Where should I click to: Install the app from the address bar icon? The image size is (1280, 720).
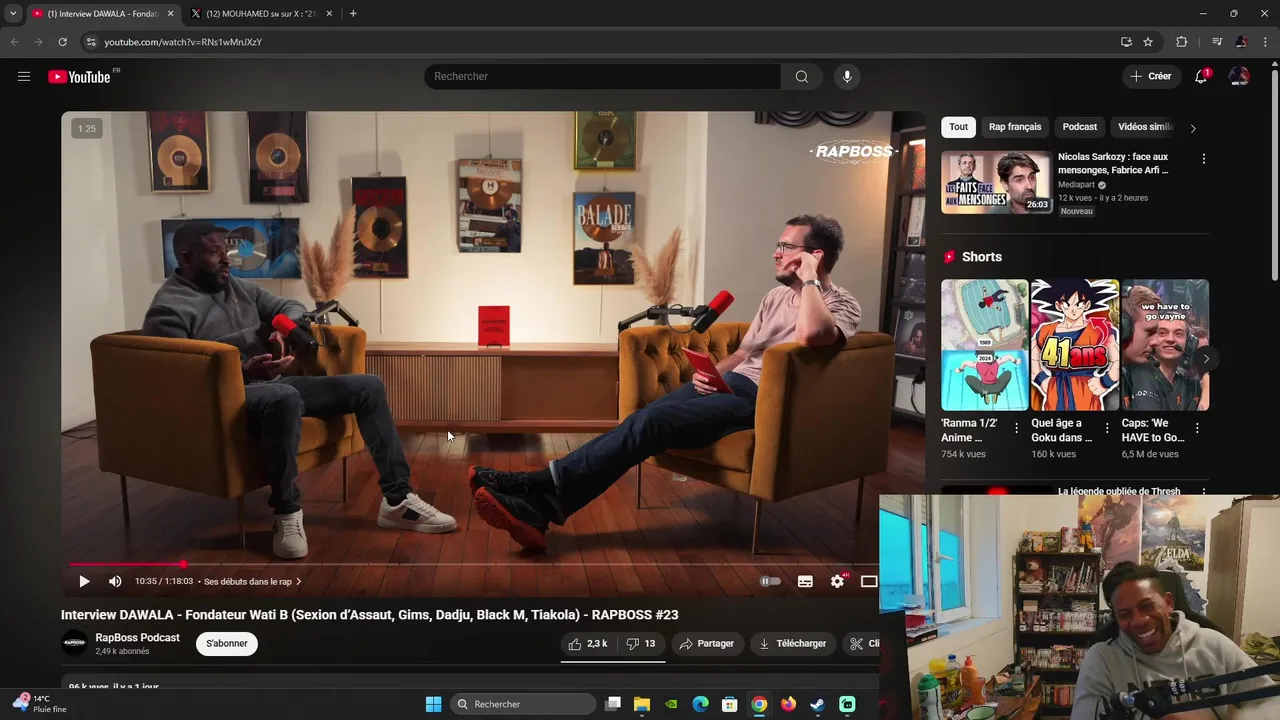tap(1126, 42)
